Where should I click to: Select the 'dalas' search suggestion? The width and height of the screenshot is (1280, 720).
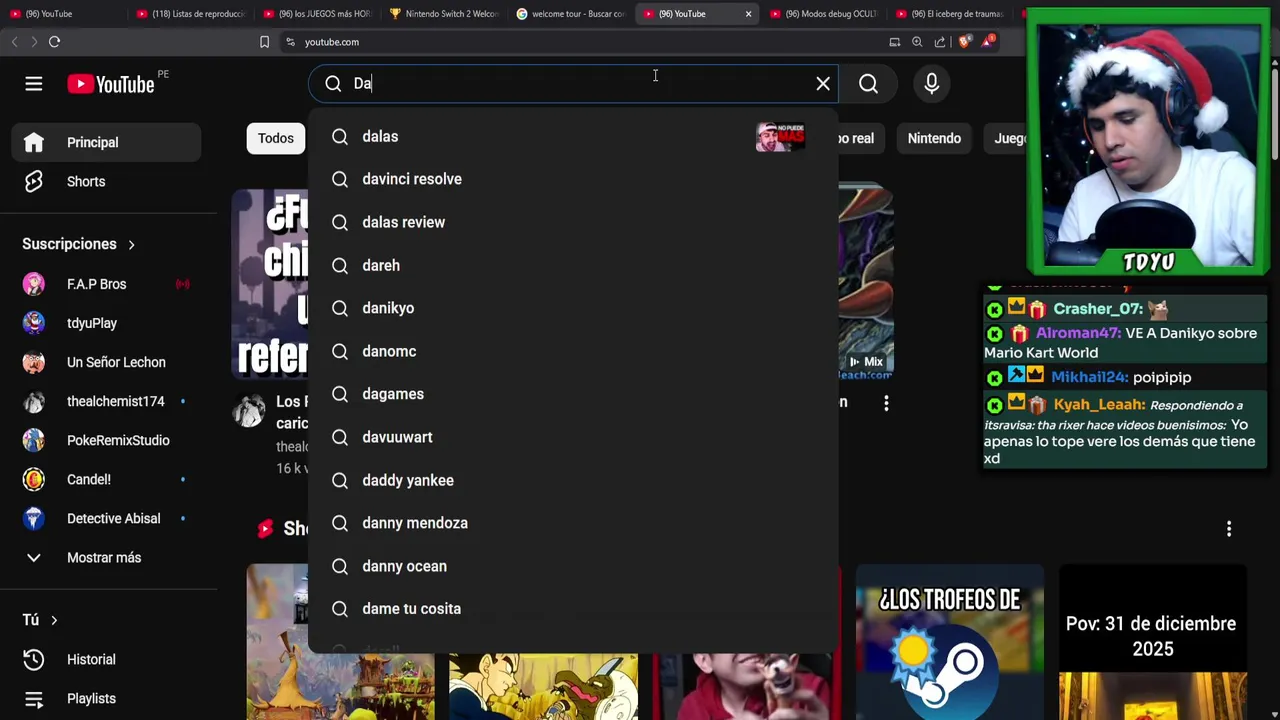pos(573,137)
